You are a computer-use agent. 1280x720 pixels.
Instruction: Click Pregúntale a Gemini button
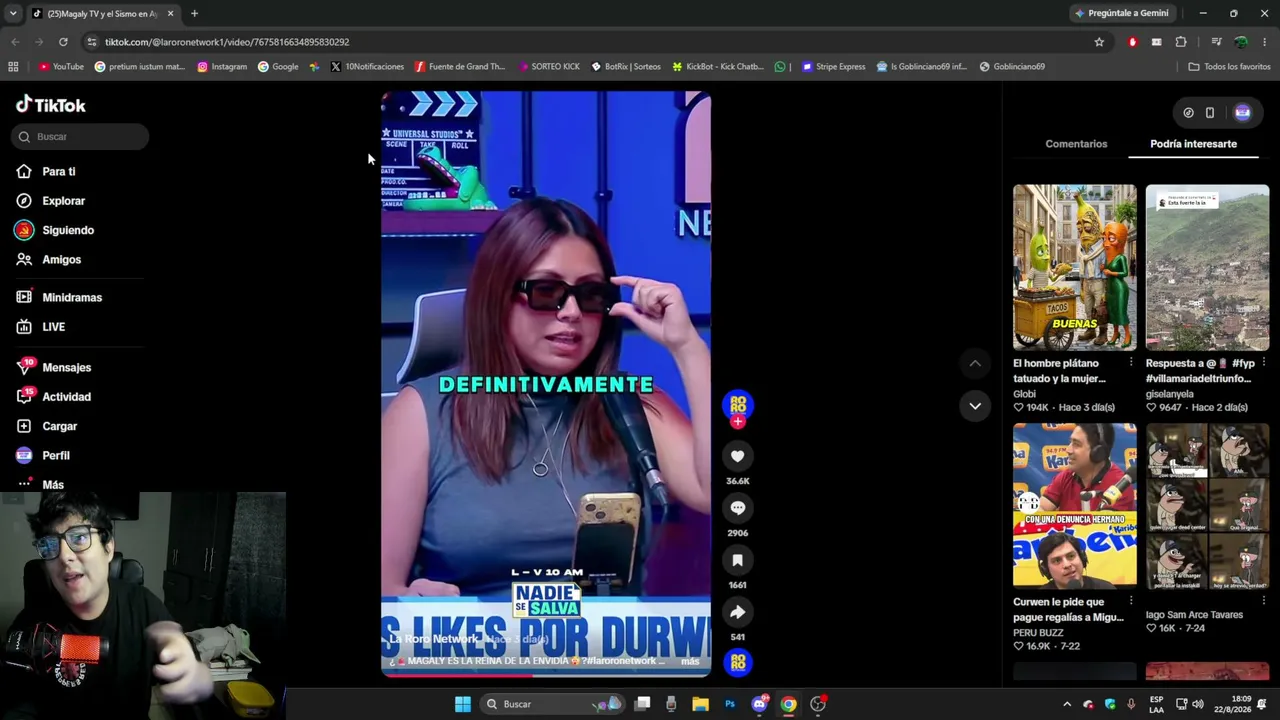pos(1120,13)
